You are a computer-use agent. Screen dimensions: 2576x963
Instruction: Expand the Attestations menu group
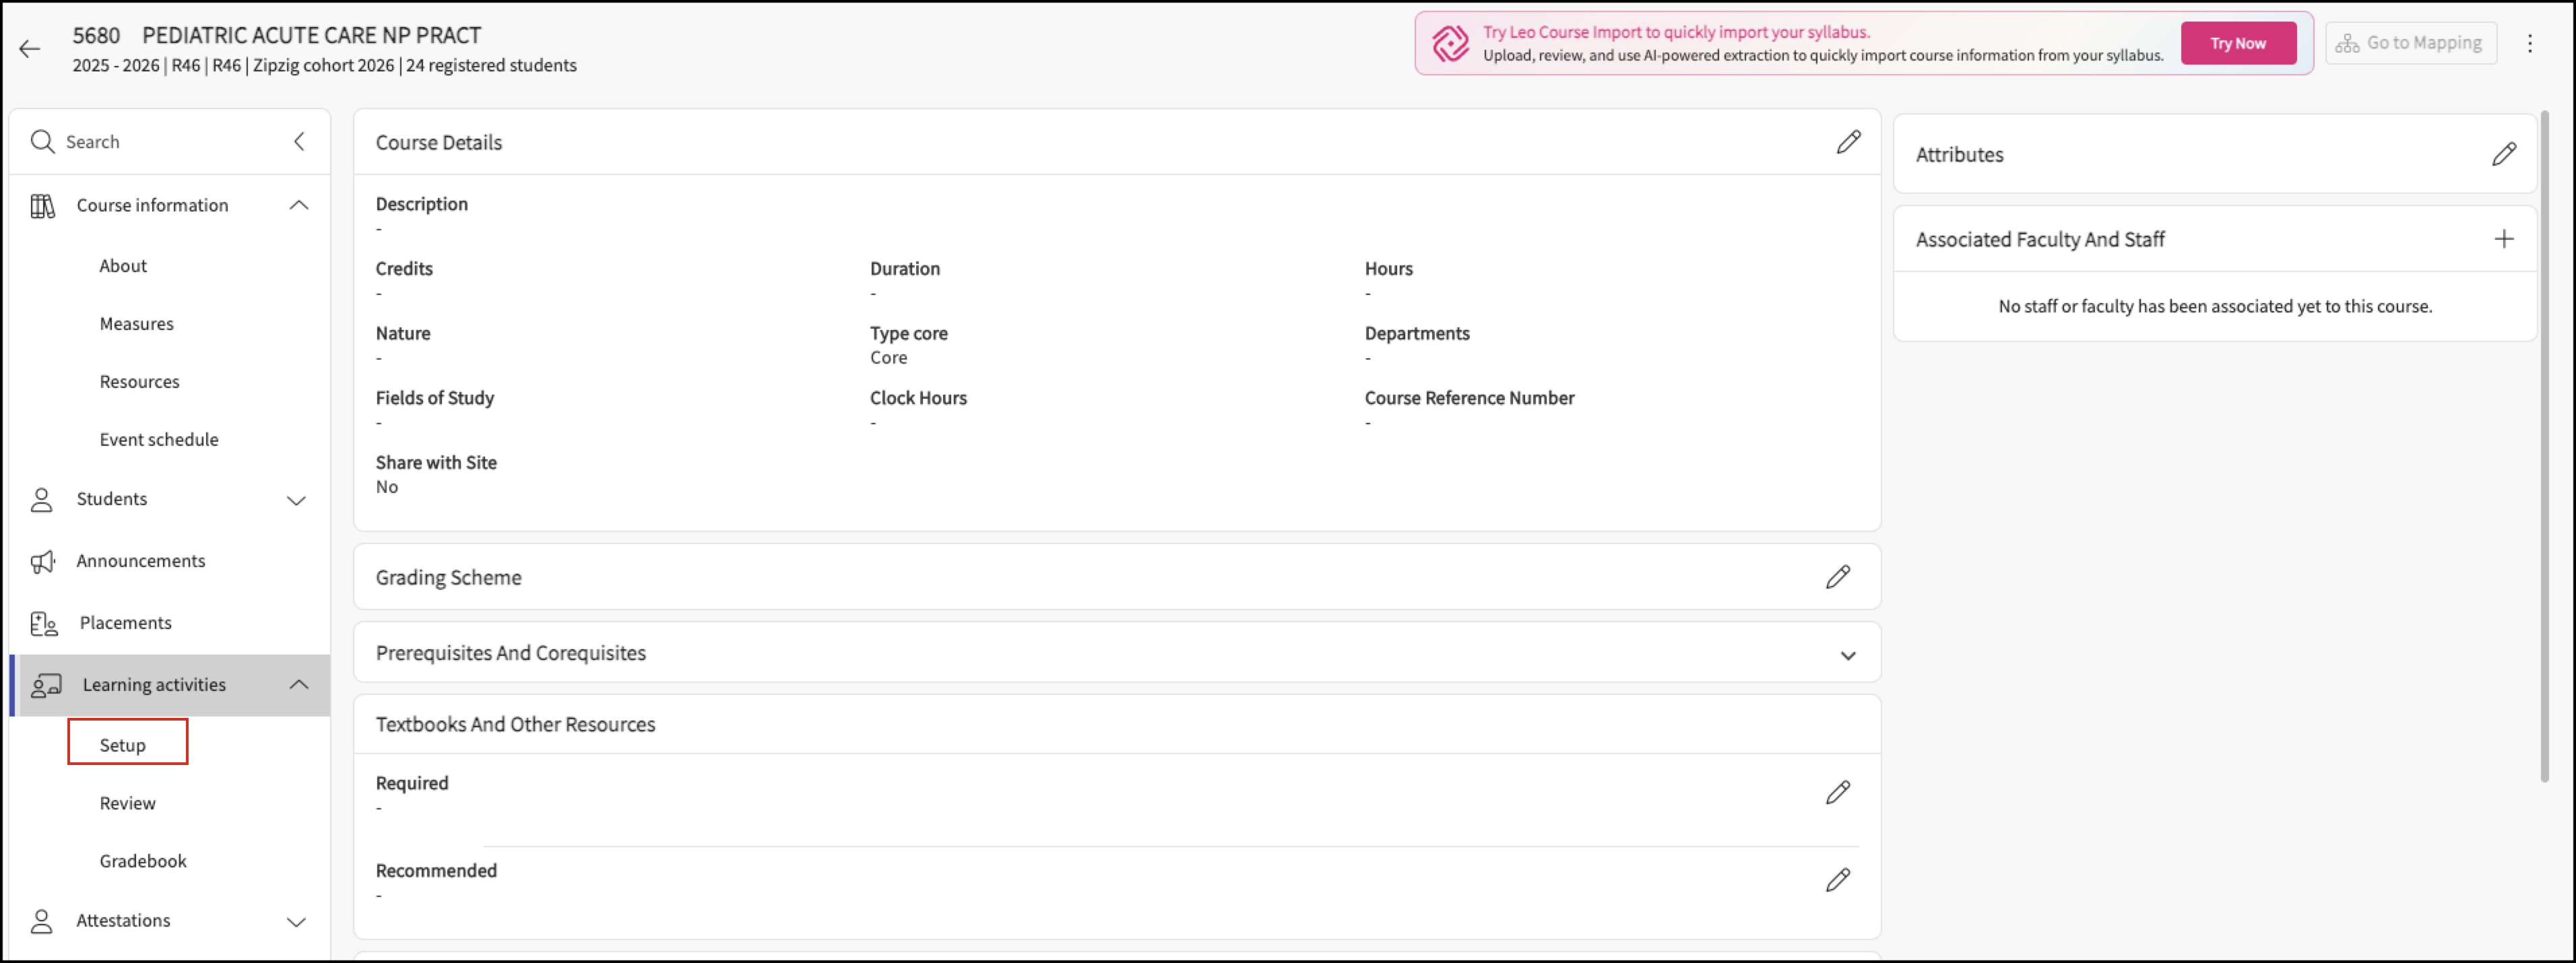coord(296,922)
